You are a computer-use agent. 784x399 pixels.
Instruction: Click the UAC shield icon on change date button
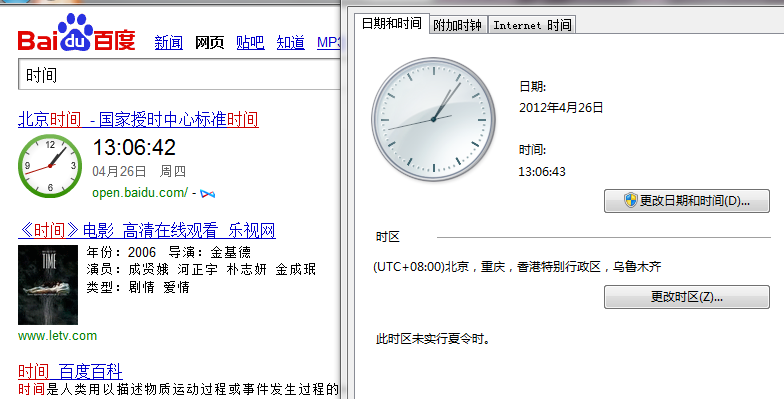[630, 200]
